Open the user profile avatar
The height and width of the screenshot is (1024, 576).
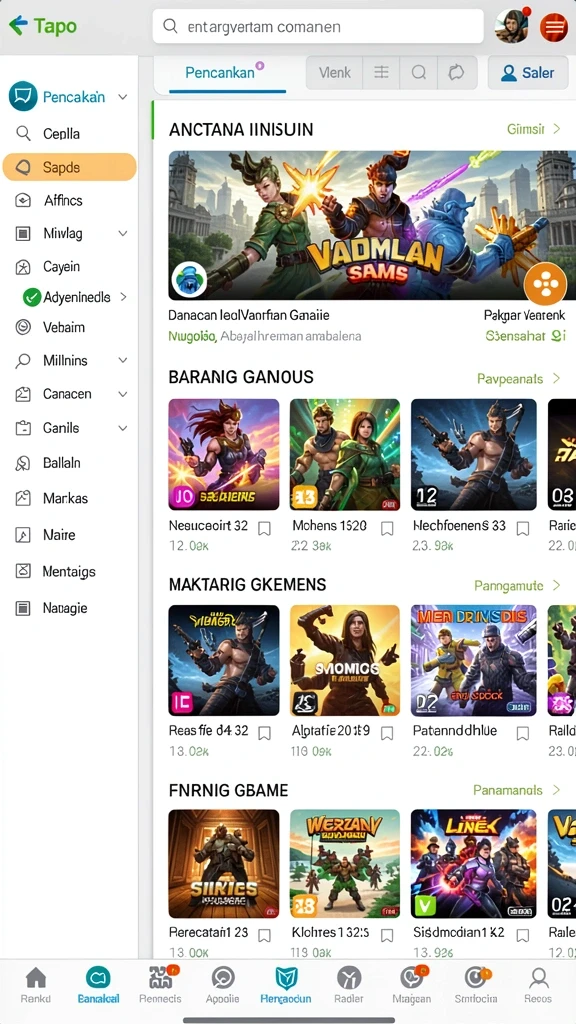pyautogui.click(x=511, y=27)
